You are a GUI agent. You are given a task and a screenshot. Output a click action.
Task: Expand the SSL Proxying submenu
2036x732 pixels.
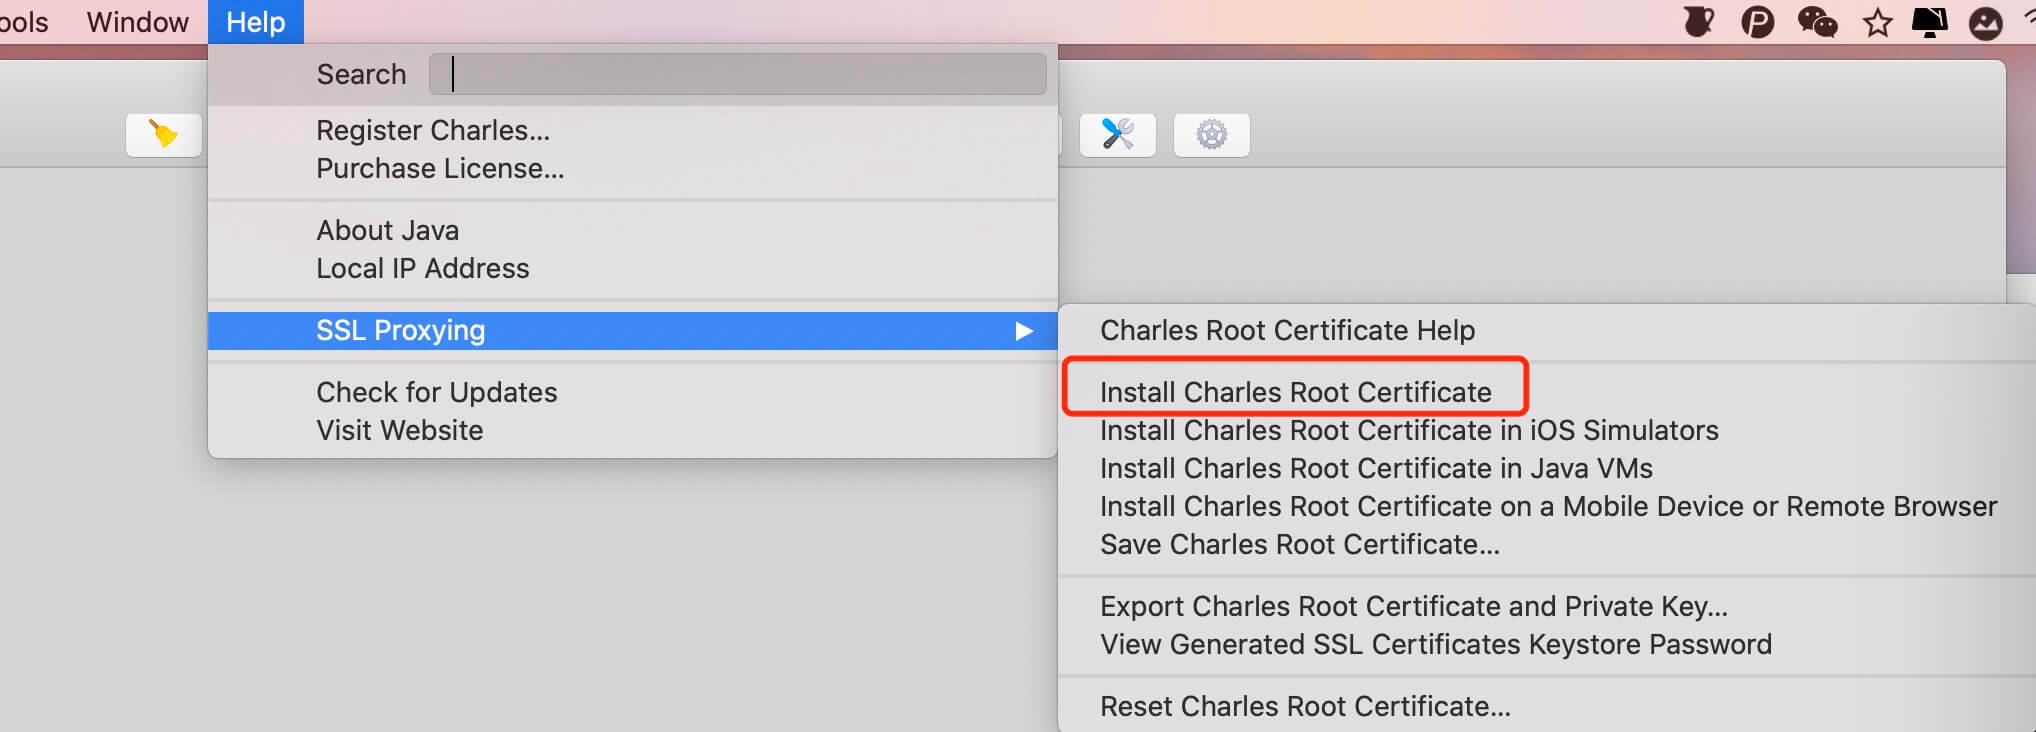click(x=633, y=330)
